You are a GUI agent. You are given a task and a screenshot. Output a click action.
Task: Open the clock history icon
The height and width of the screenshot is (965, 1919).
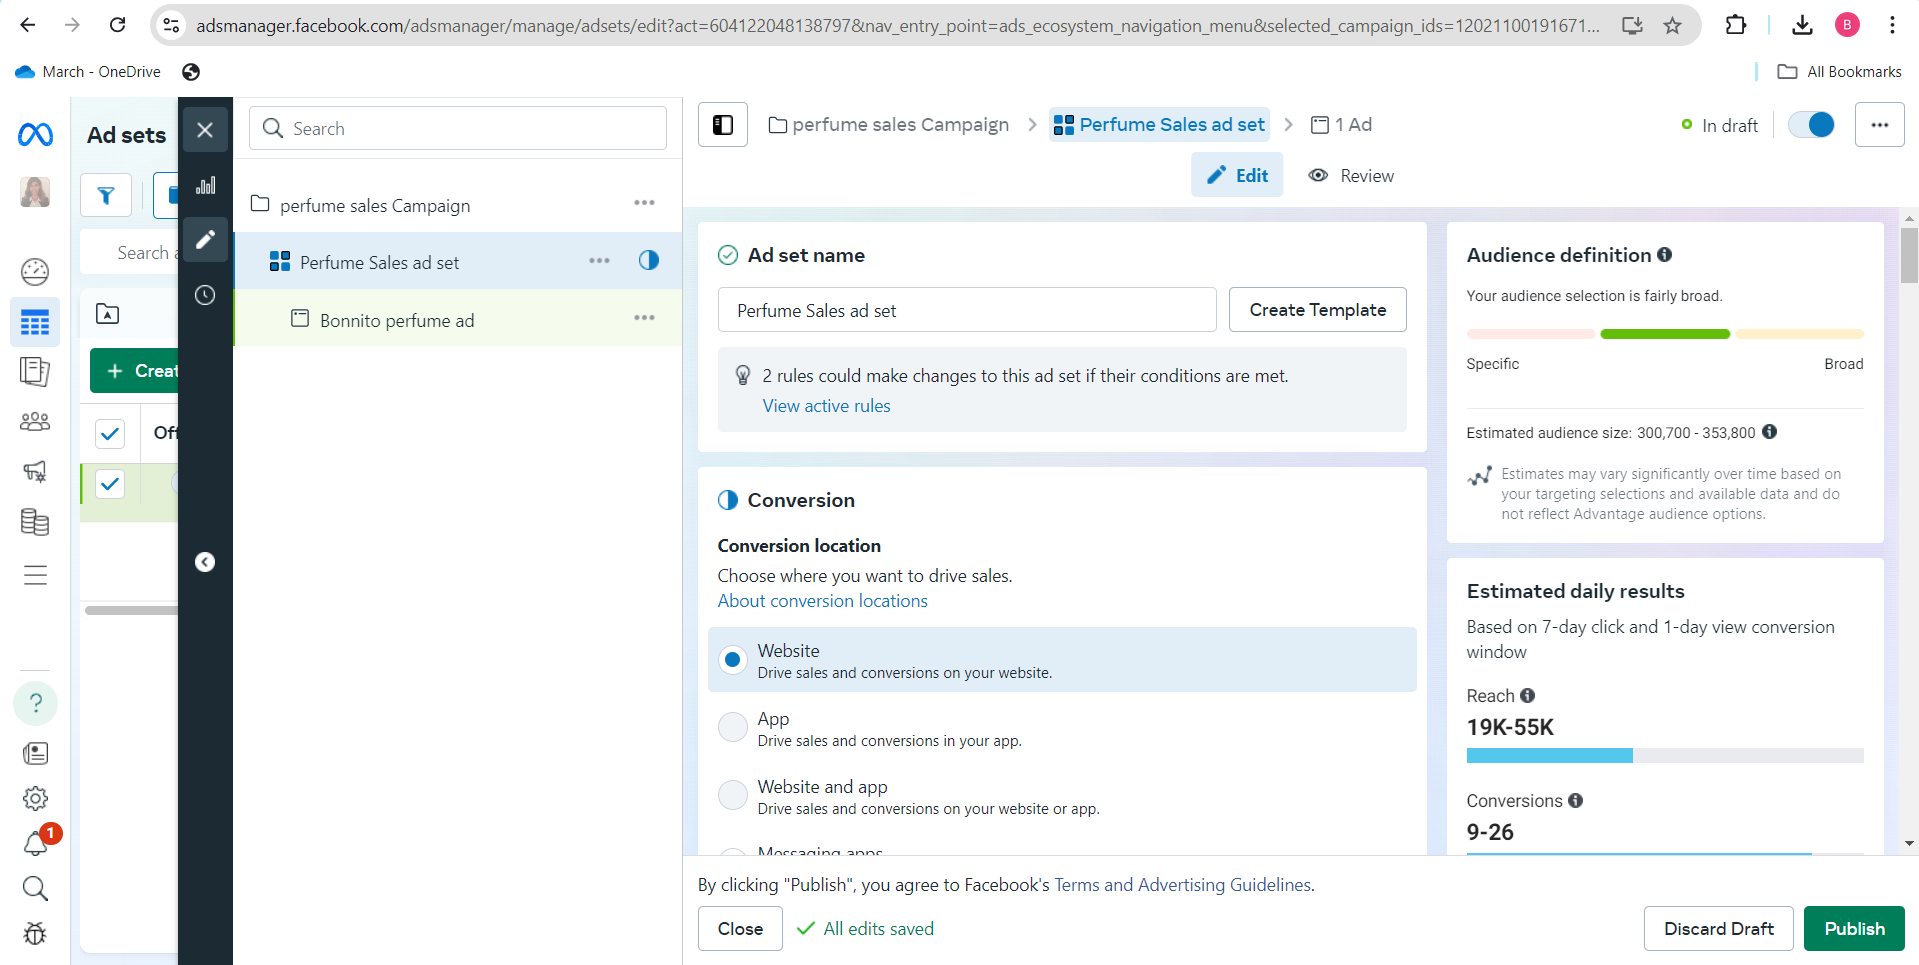[205, 295]
